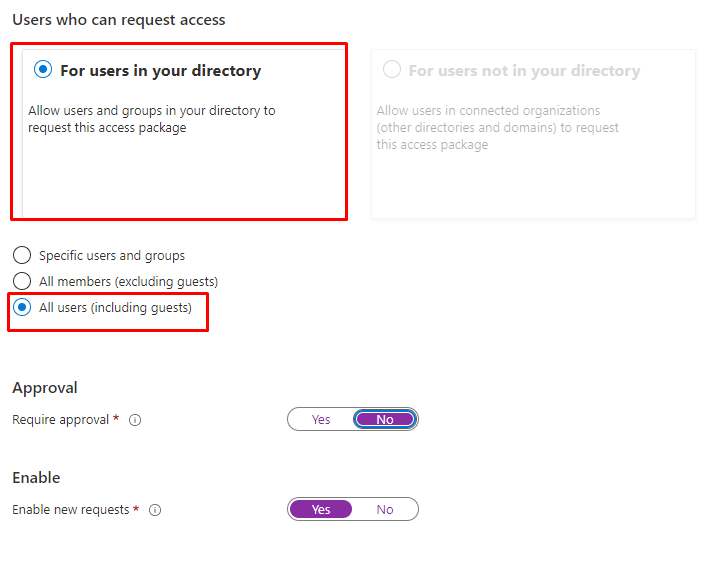Image resolution: width=714 pixels, height=562 pixels.
Task: Choose the "Specific users and groups" option
Action: 22,256
